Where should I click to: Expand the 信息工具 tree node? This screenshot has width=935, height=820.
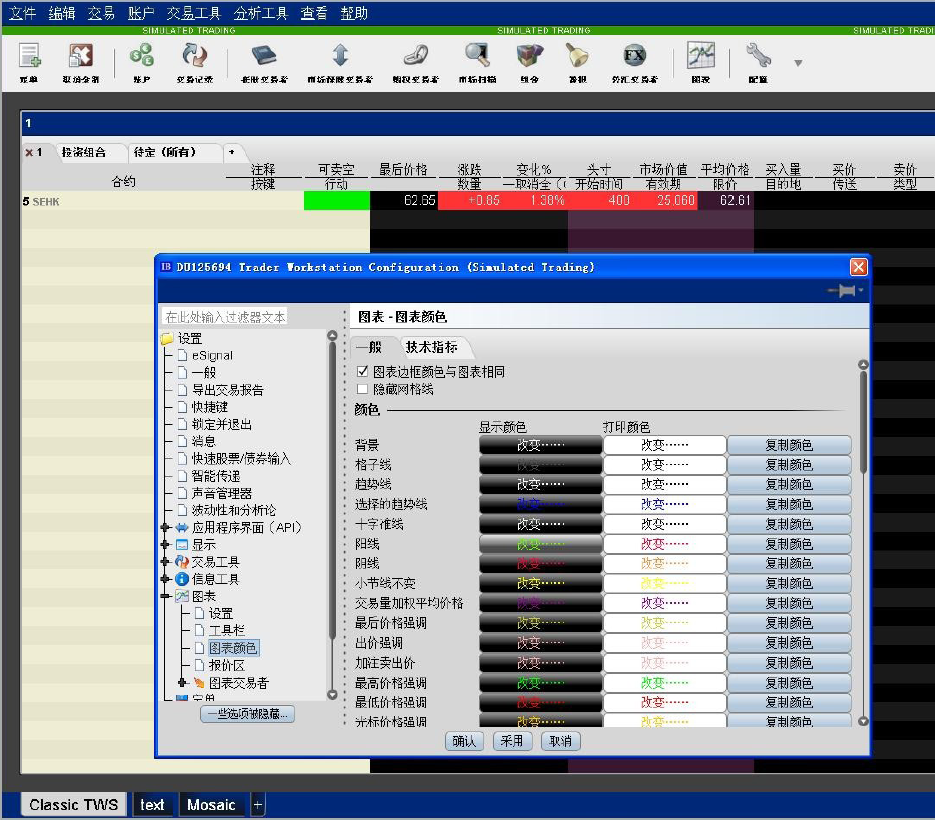tap(165, 579)
